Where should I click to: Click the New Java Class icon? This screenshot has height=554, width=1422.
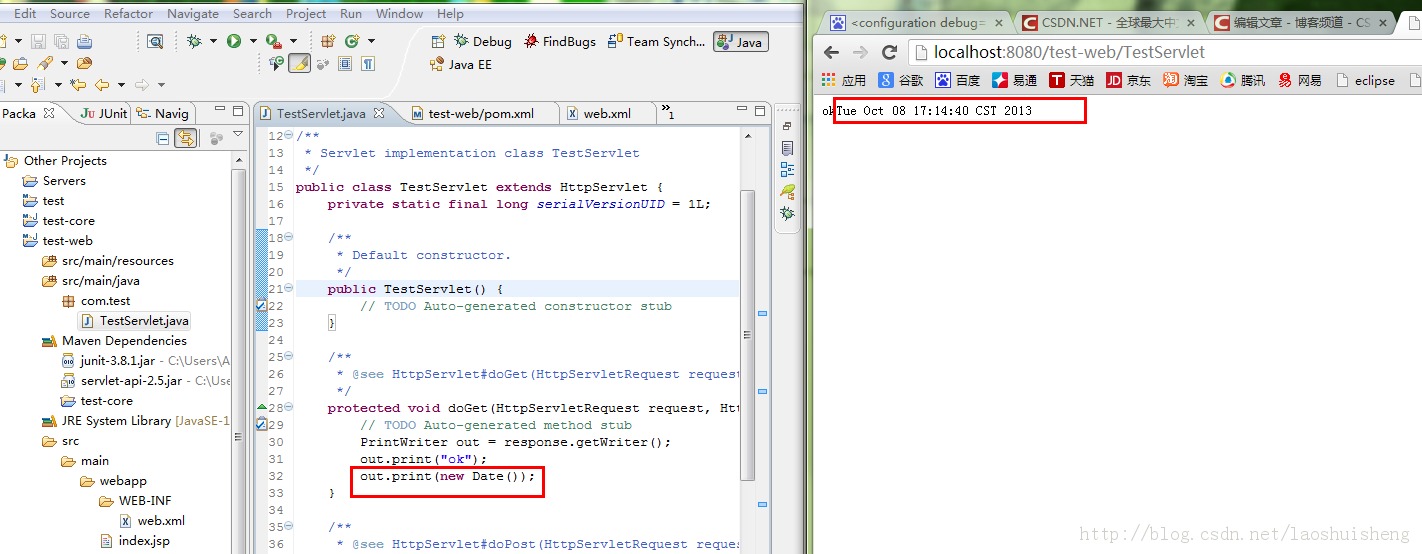(352, 41)
